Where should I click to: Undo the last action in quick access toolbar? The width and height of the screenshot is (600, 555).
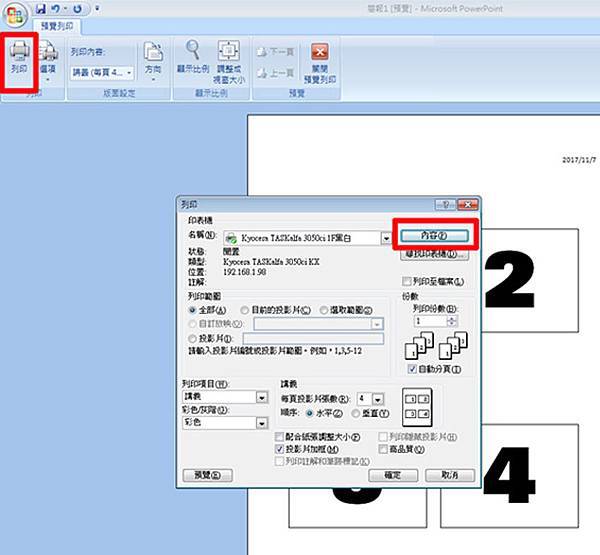(56, 9)
